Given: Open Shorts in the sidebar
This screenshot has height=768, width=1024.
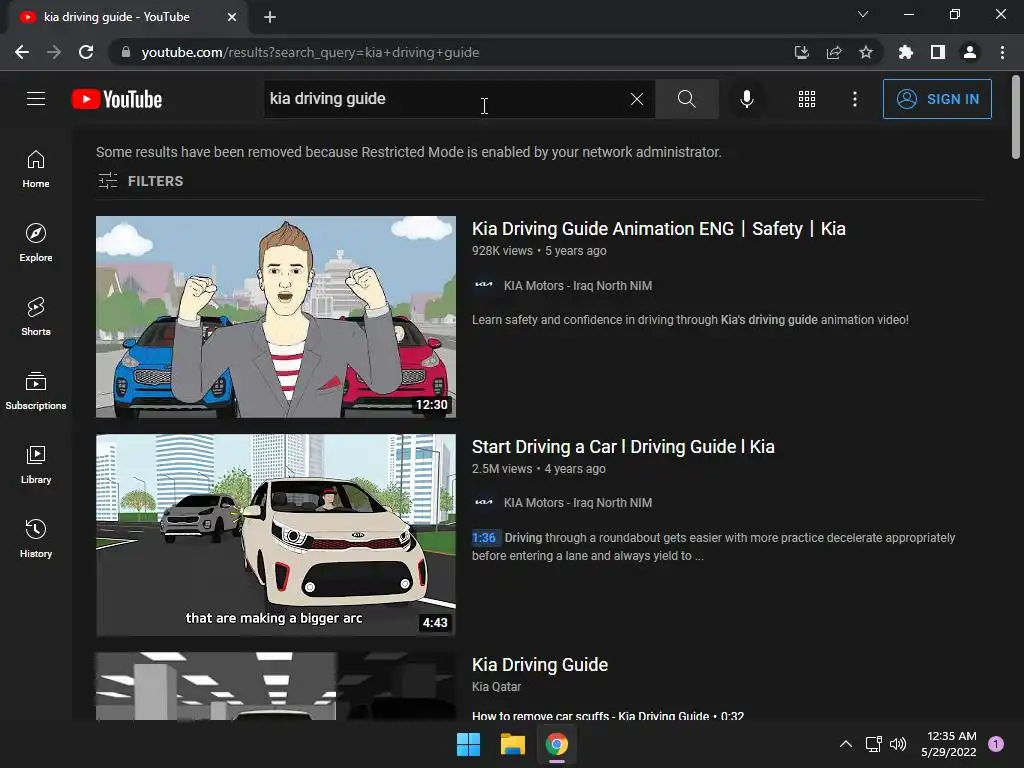Looking at the screenshot, I should 36,317.
